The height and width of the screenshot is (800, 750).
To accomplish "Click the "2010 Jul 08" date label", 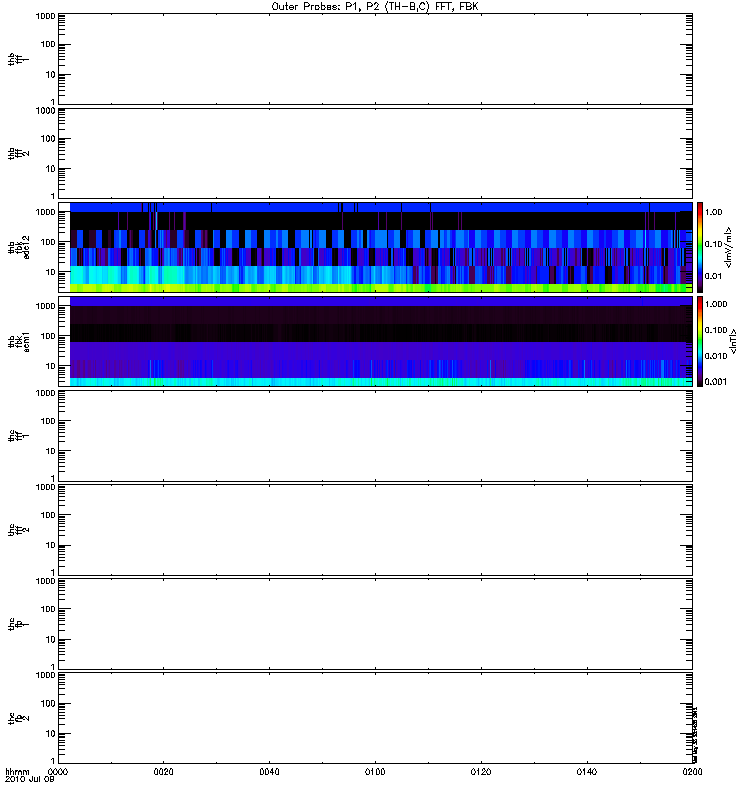I will [x=30, y=780].
